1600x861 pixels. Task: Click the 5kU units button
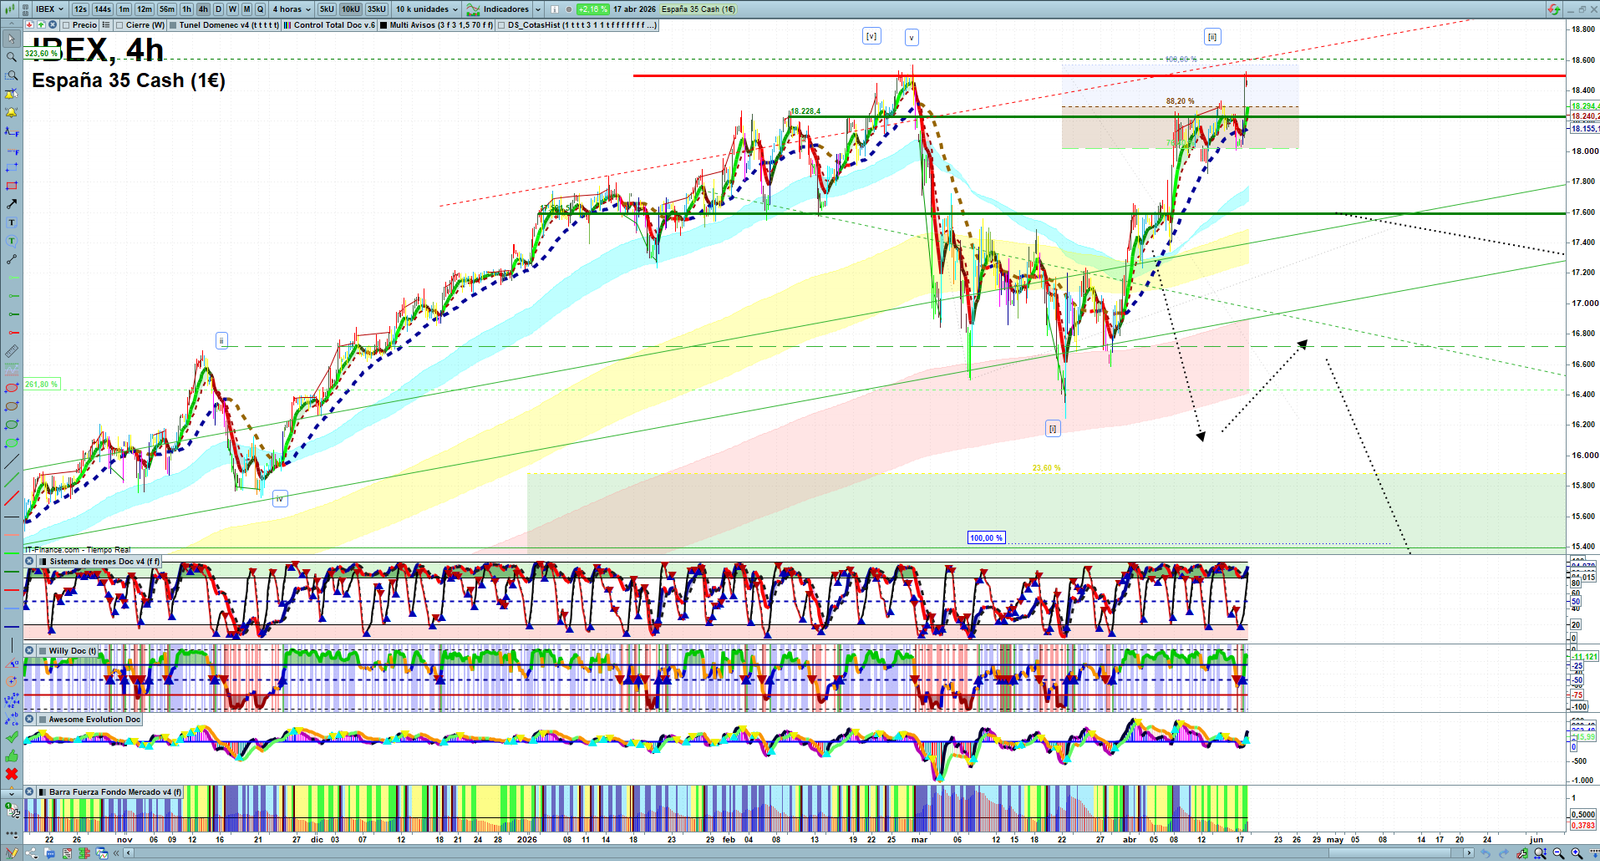click(x=327, y=9)
